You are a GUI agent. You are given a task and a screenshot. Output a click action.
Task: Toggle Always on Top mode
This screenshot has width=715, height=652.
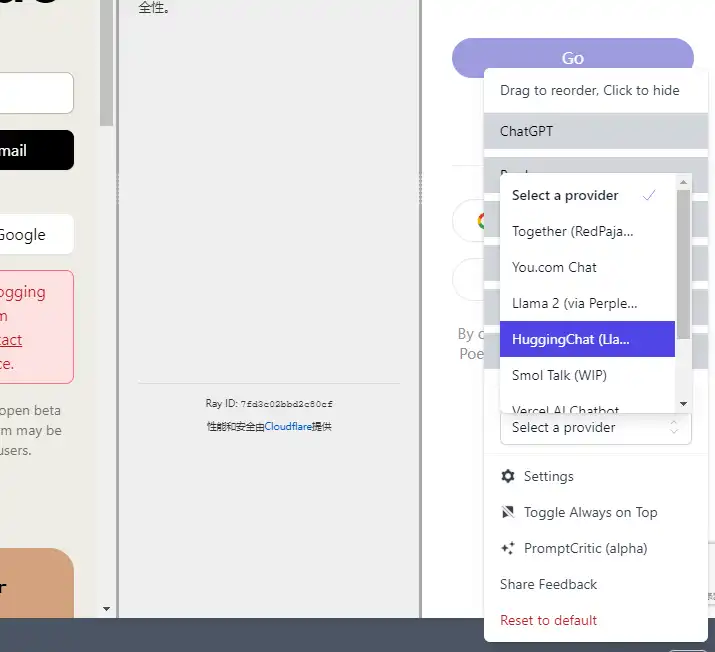point(590,512)
